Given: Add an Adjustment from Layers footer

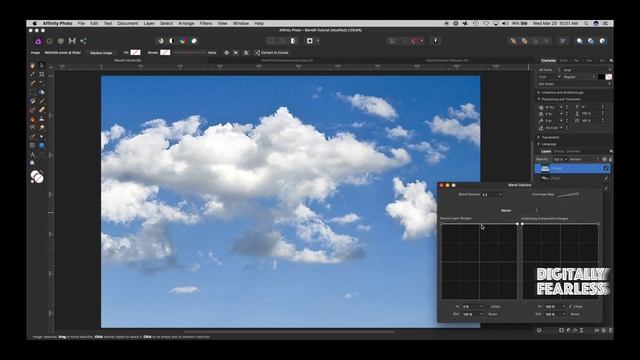Looking at the screenshot, I should point(569,330).
